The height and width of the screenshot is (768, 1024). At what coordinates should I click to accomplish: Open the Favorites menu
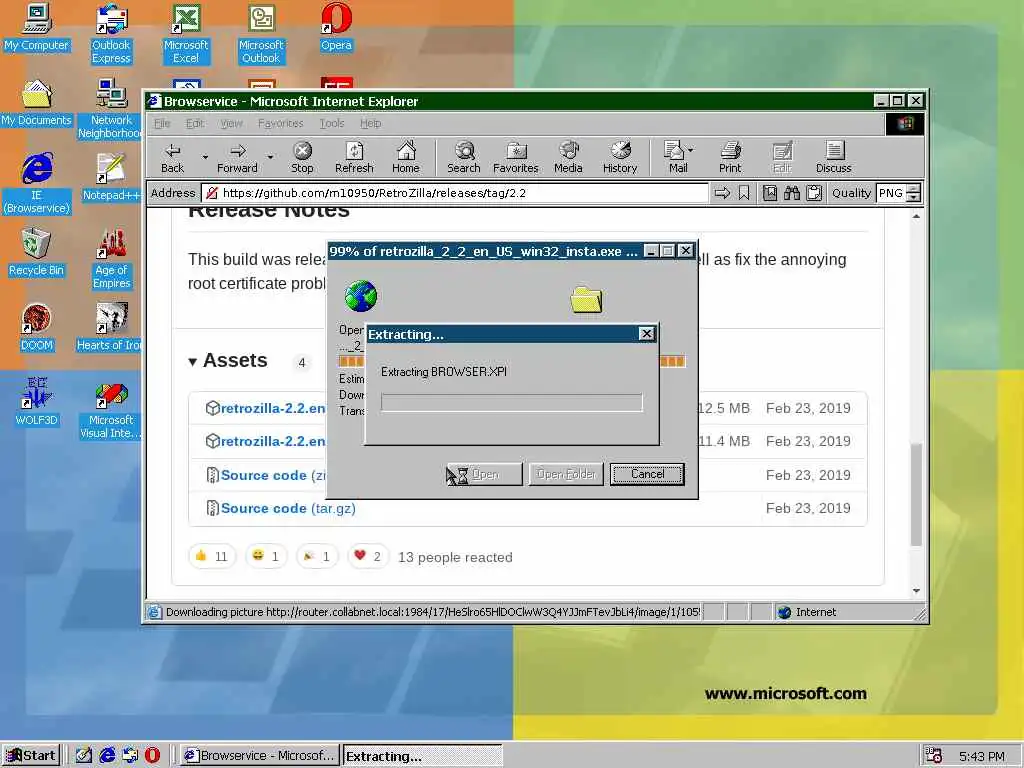pyautogui.click(x=280, y=123)
